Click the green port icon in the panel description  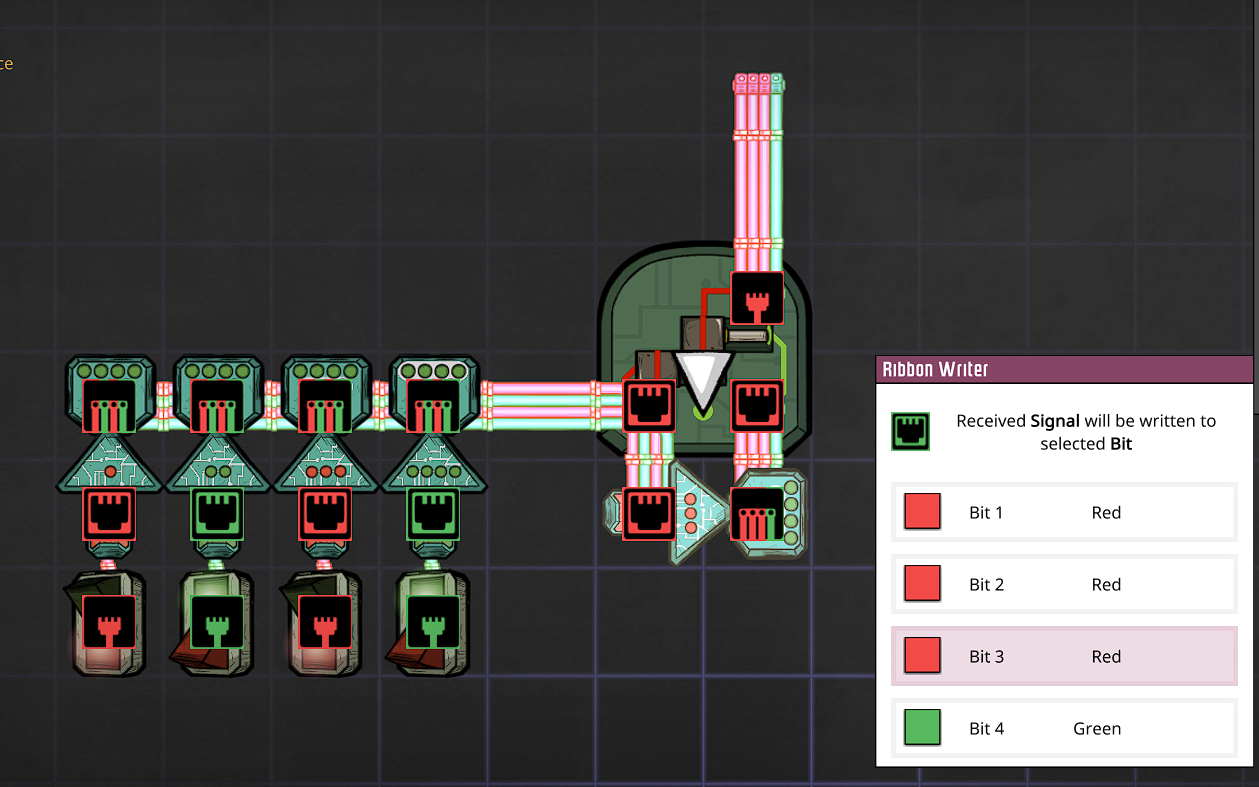pos(910,432)
